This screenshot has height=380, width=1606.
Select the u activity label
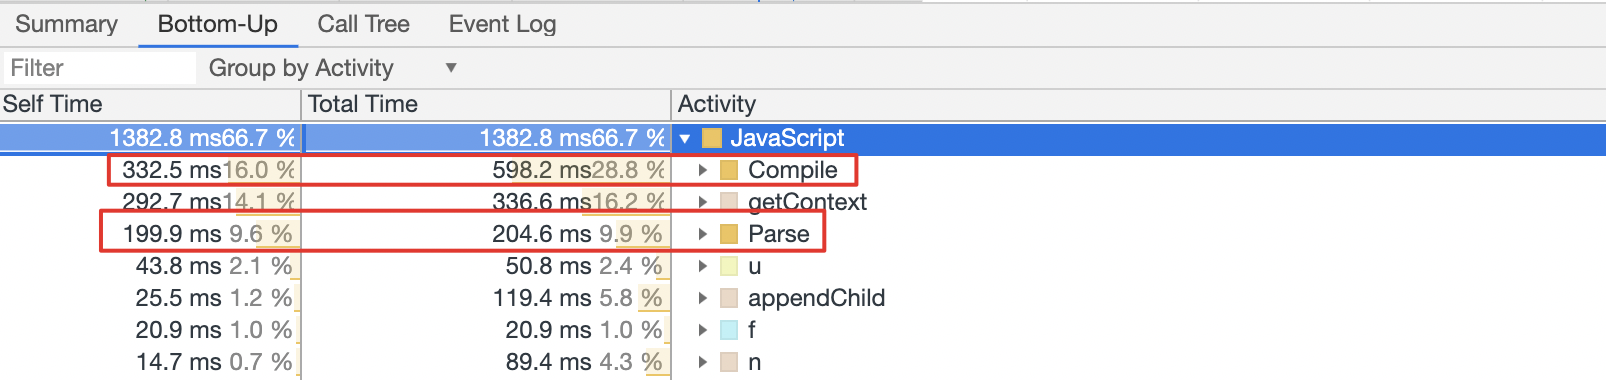(x=754, y=266)
